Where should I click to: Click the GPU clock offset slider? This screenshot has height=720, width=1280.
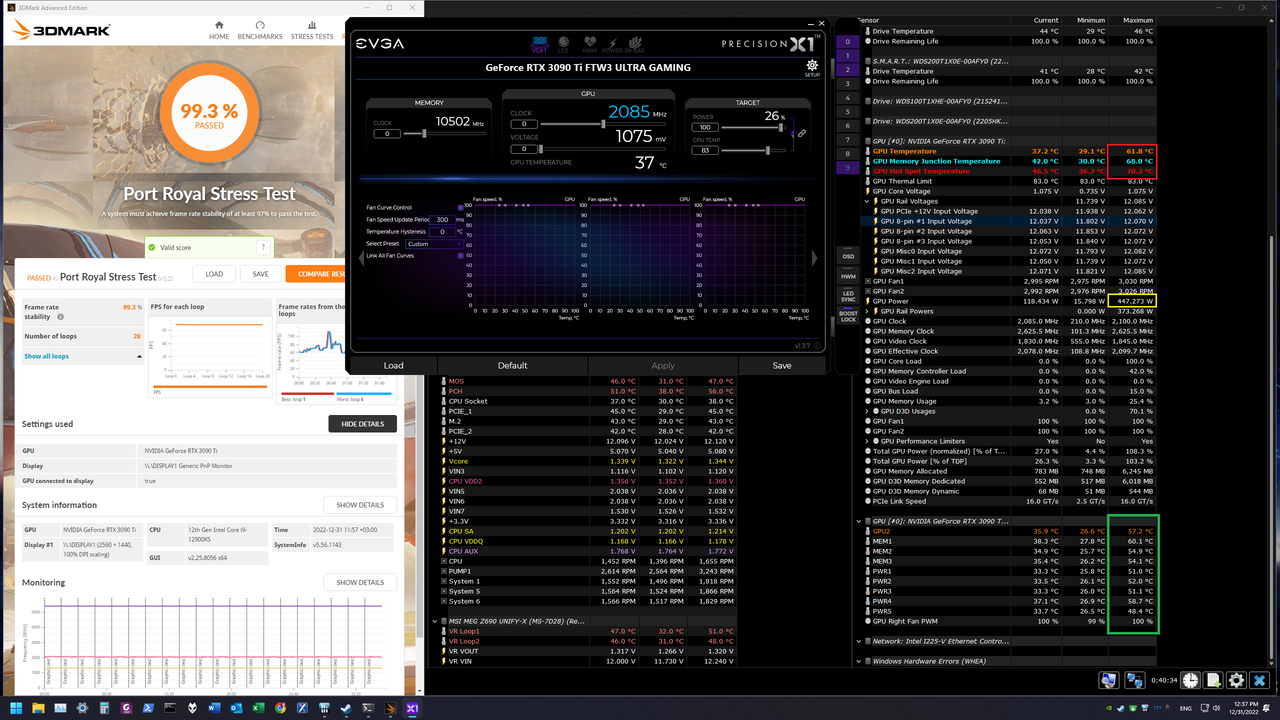(603, 123)
